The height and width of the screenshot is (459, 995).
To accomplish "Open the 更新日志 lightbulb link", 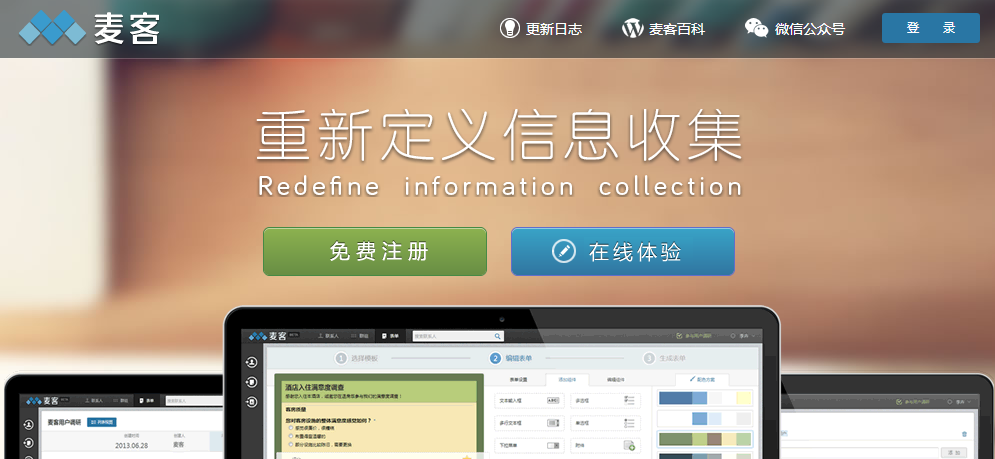I will 541,29.
